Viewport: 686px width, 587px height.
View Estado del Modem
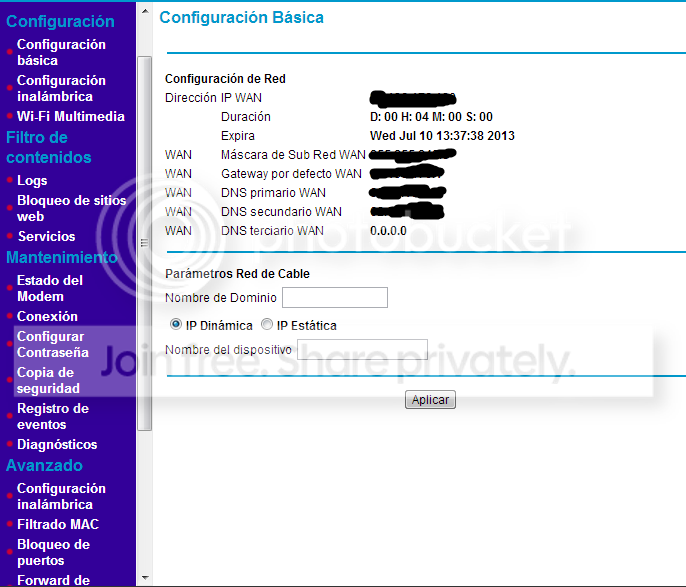(50, 288)
